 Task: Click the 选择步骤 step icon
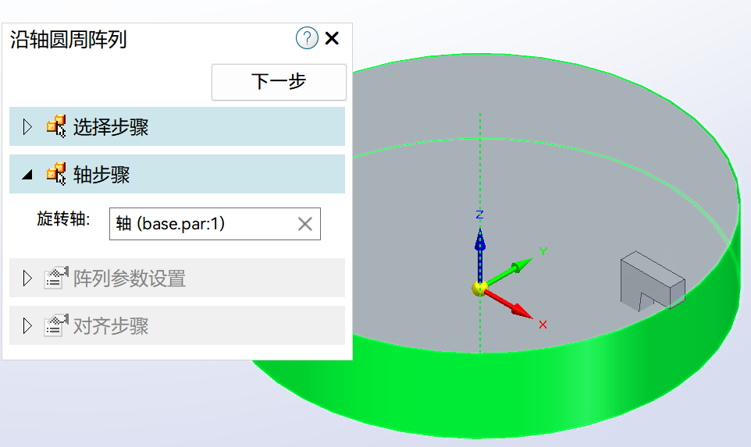56,127
